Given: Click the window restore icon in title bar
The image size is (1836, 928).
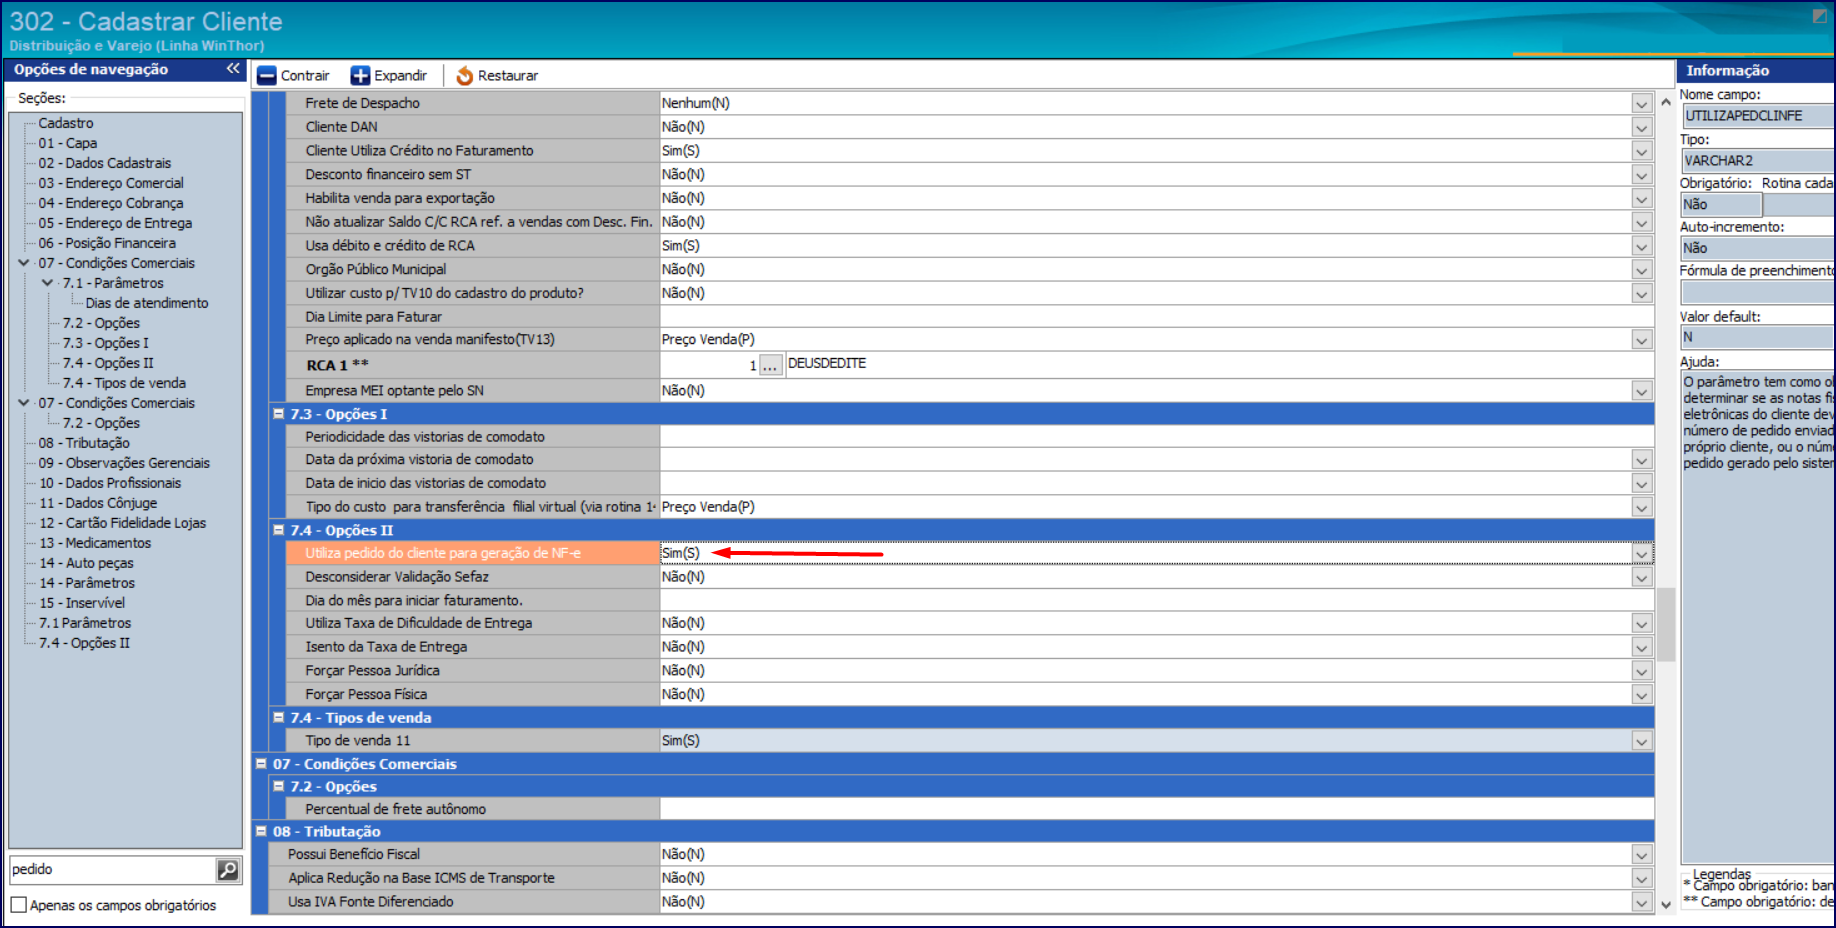Looking at the screenshot, I should click(1819, 17).
